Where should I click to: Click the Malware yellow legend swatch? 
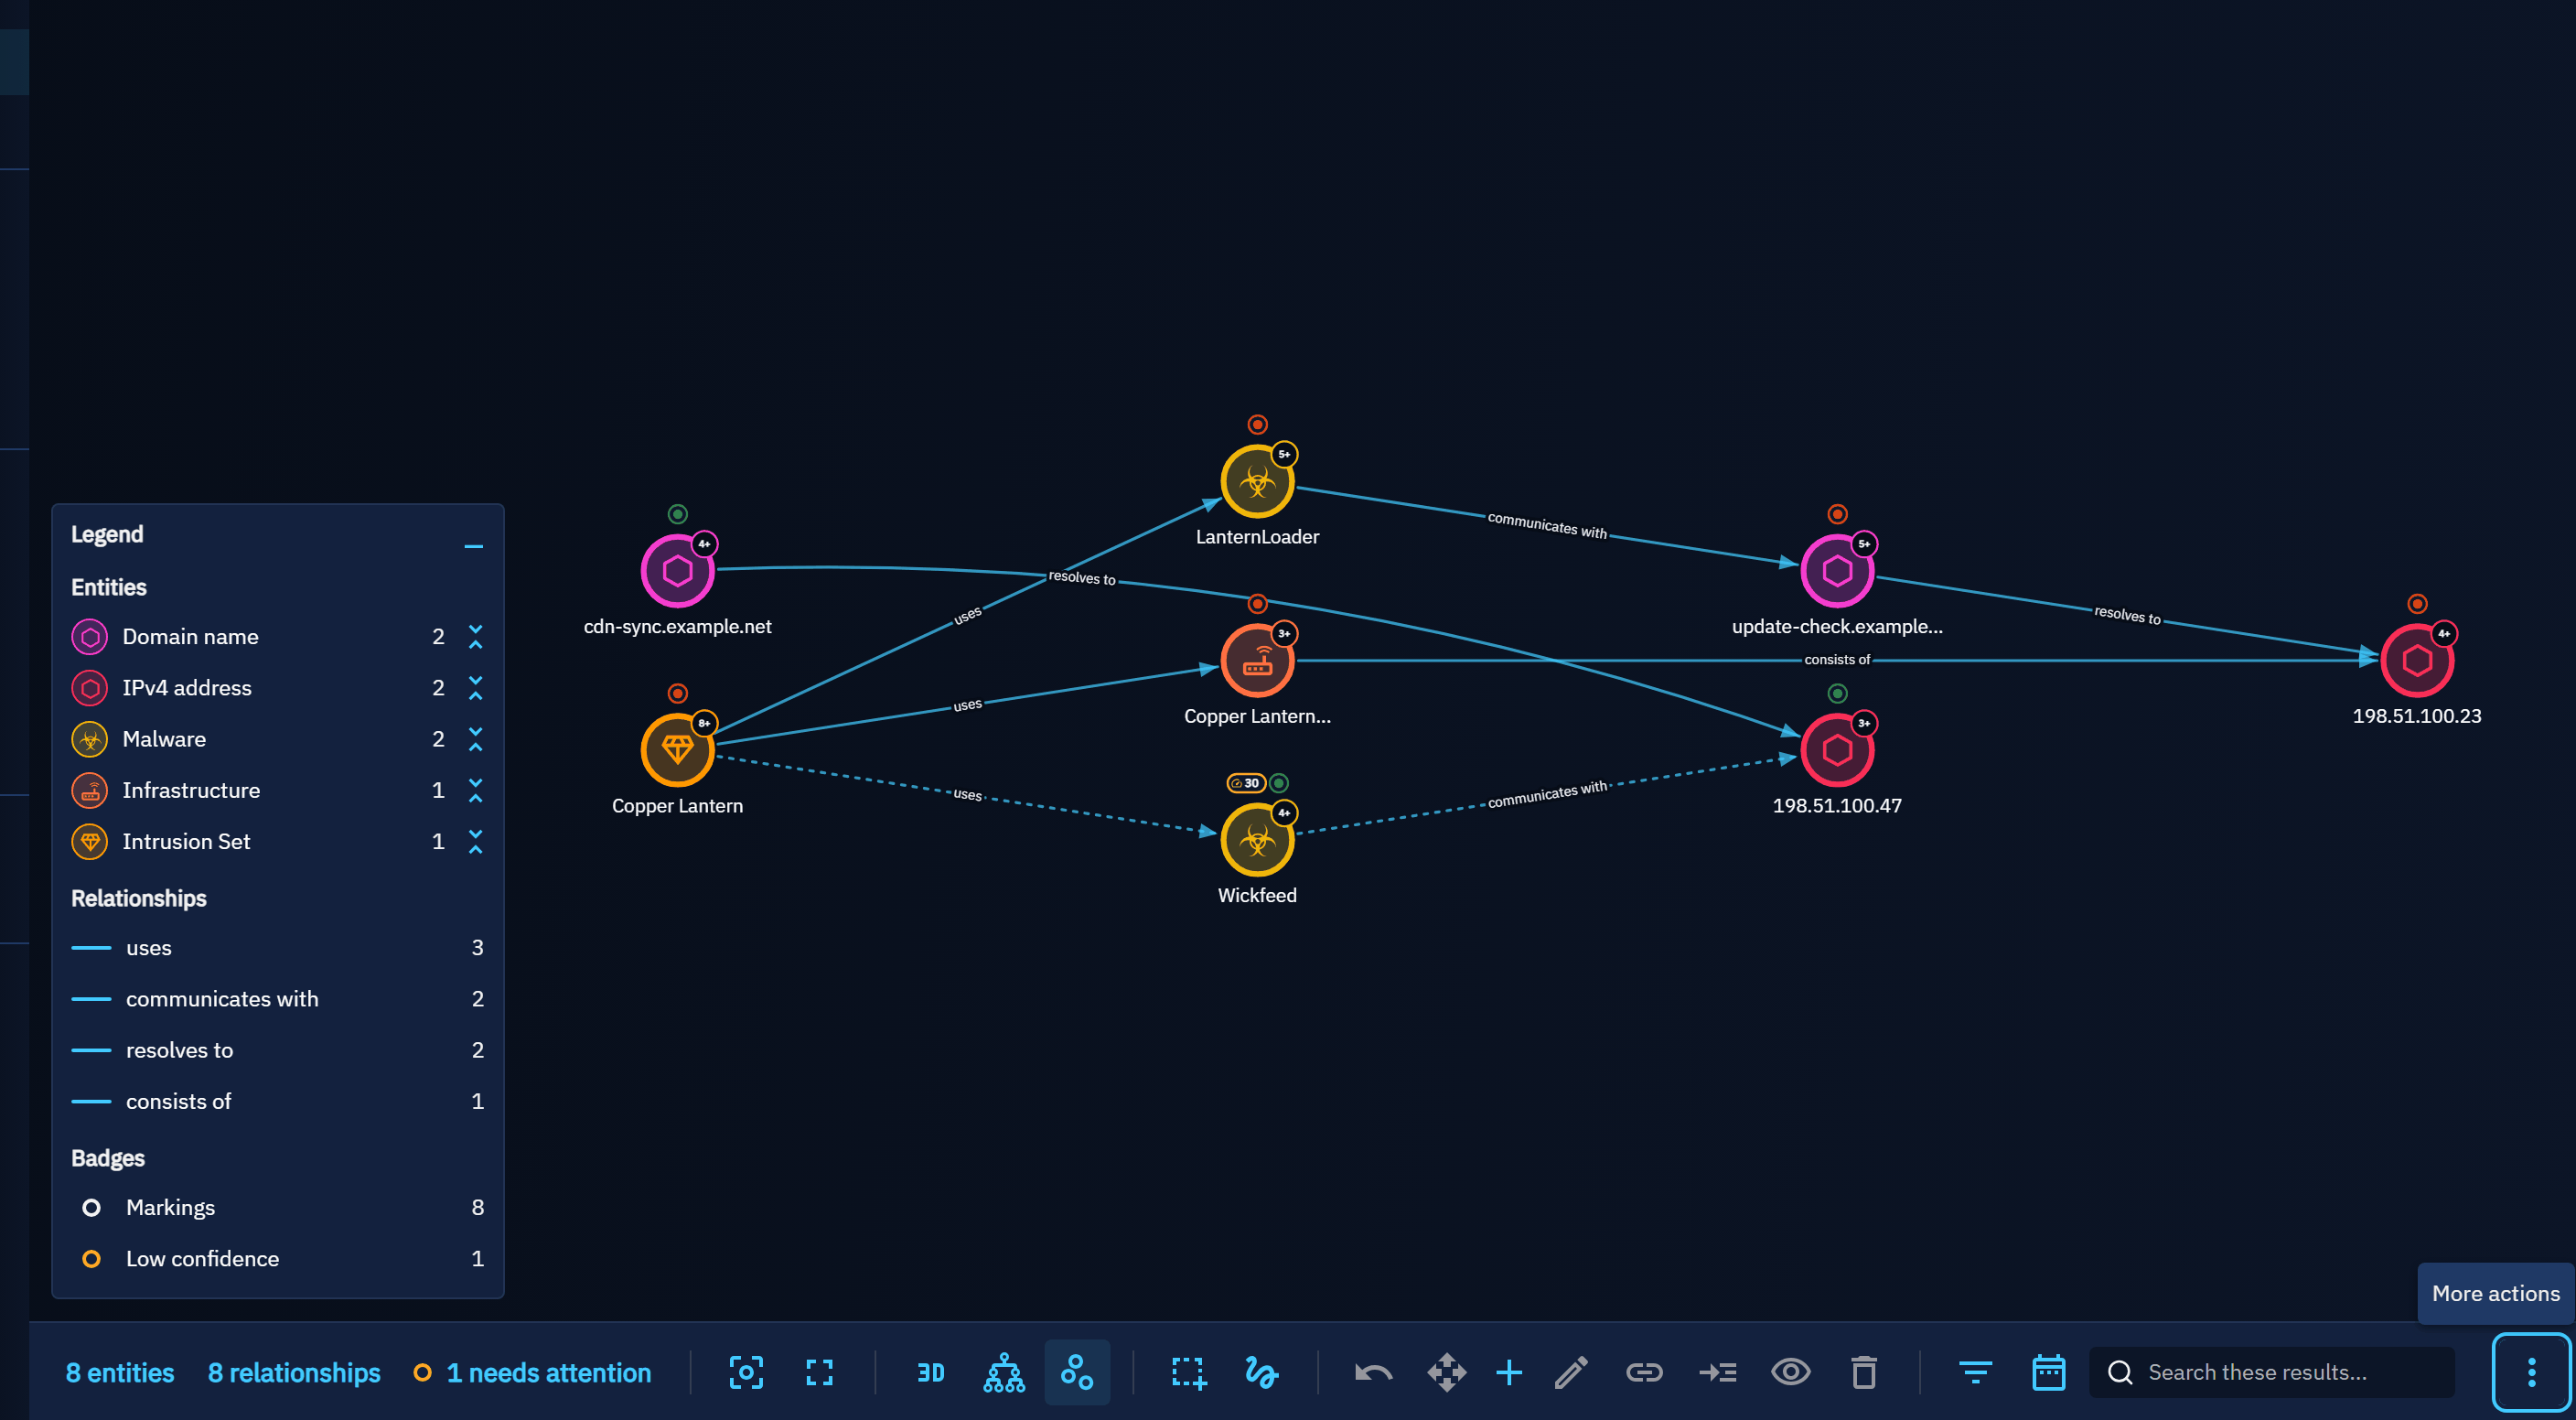(90, 739)
